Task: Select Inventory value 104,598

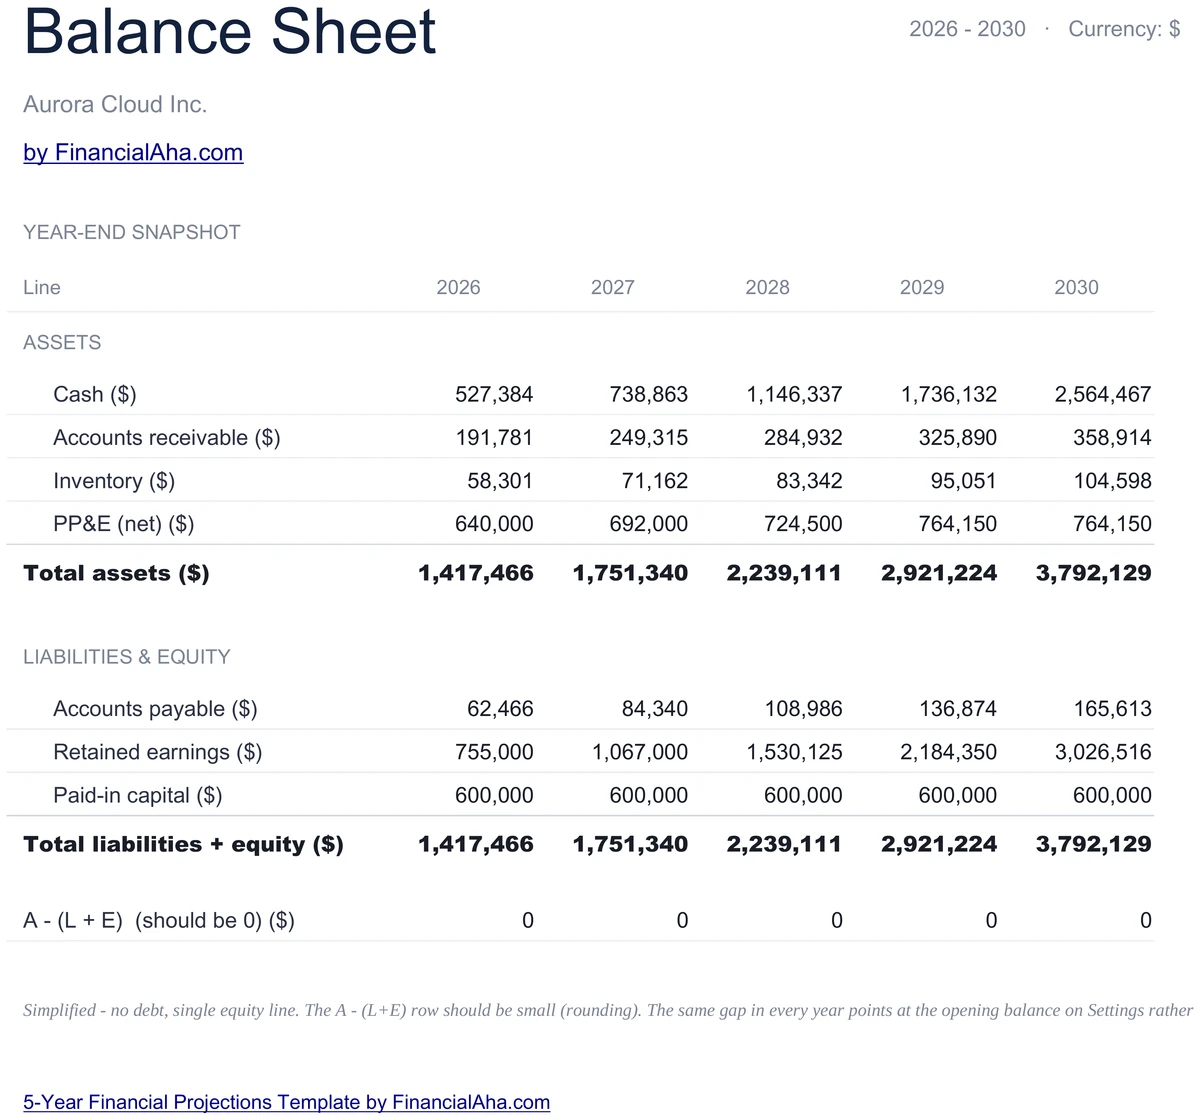Action: pyautogui.click(x=1112, y=481)
